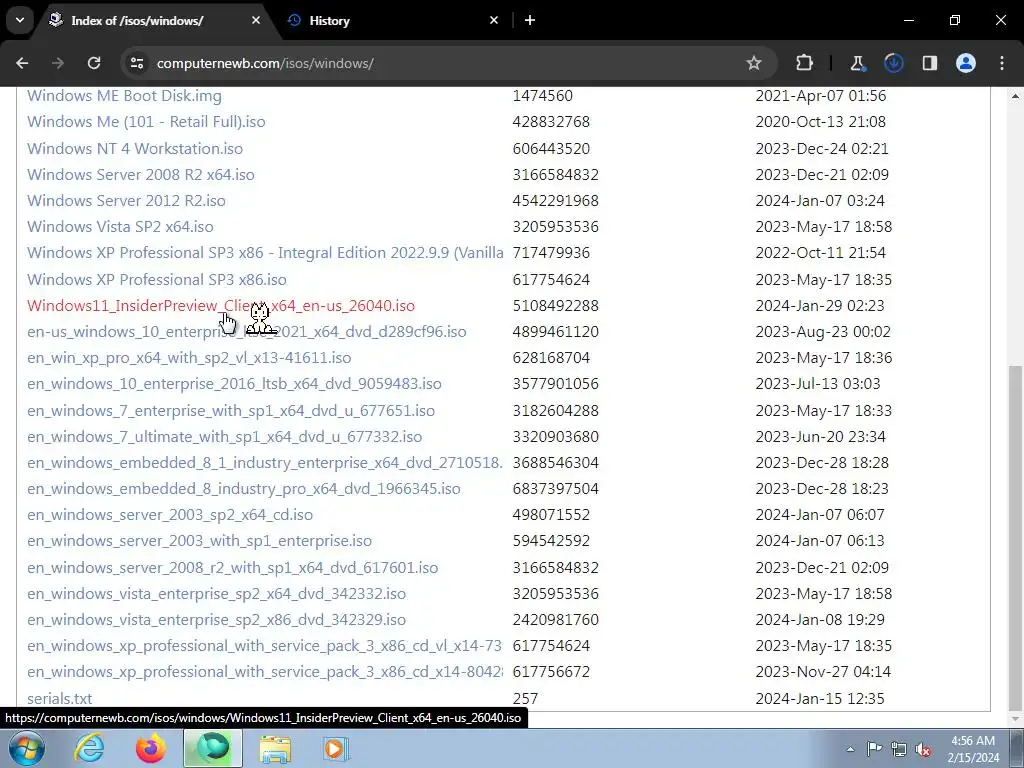Open Action Center flag icon

pyautogui.click(x=874, y=749)
